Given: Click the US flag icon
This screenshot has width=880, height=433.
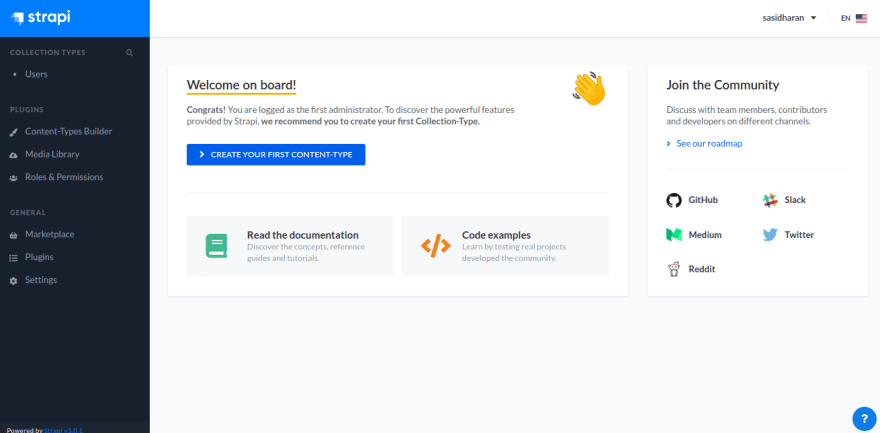Looking at the screenshot, I should (x=861, y=19).
